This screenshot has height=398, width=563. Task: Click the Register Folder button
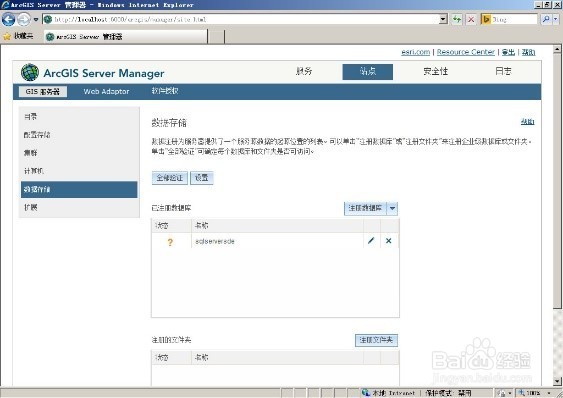376,340
